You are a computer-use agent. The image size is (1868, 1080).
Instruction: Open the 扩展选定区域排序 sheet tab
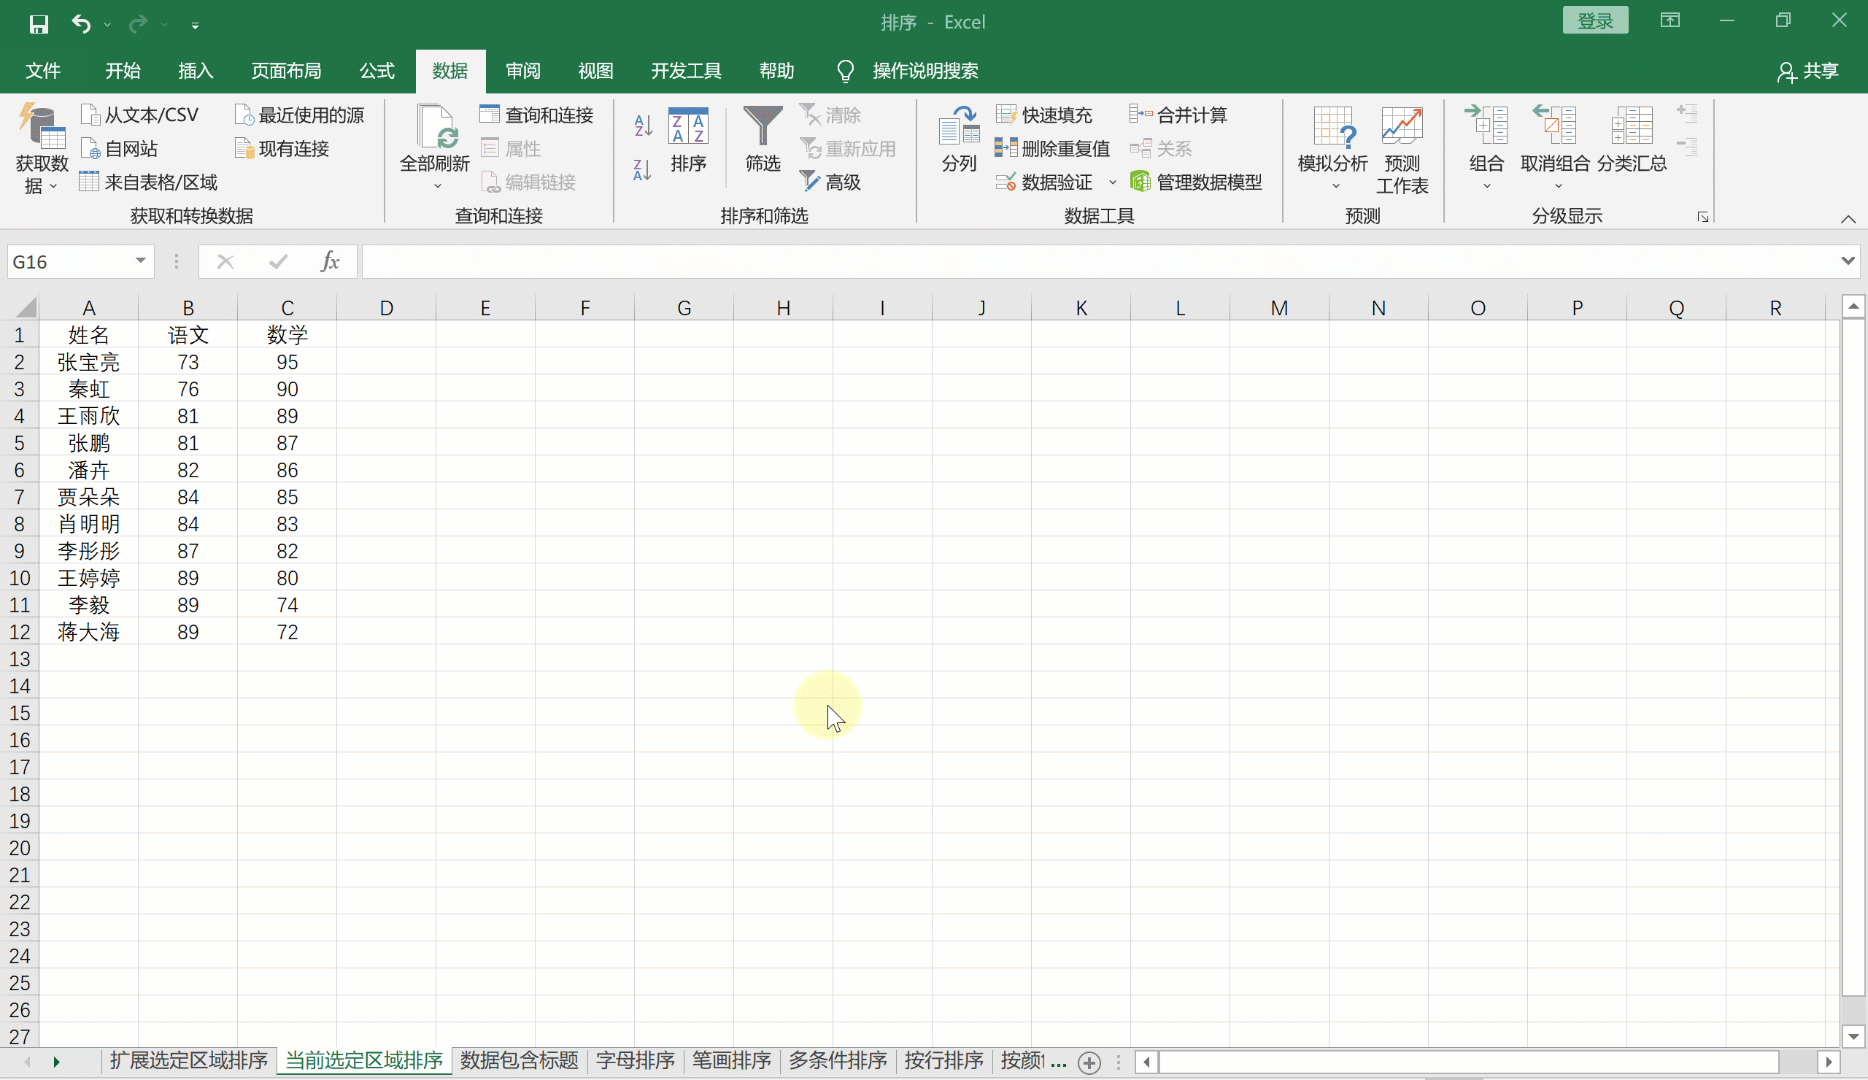189,1061
